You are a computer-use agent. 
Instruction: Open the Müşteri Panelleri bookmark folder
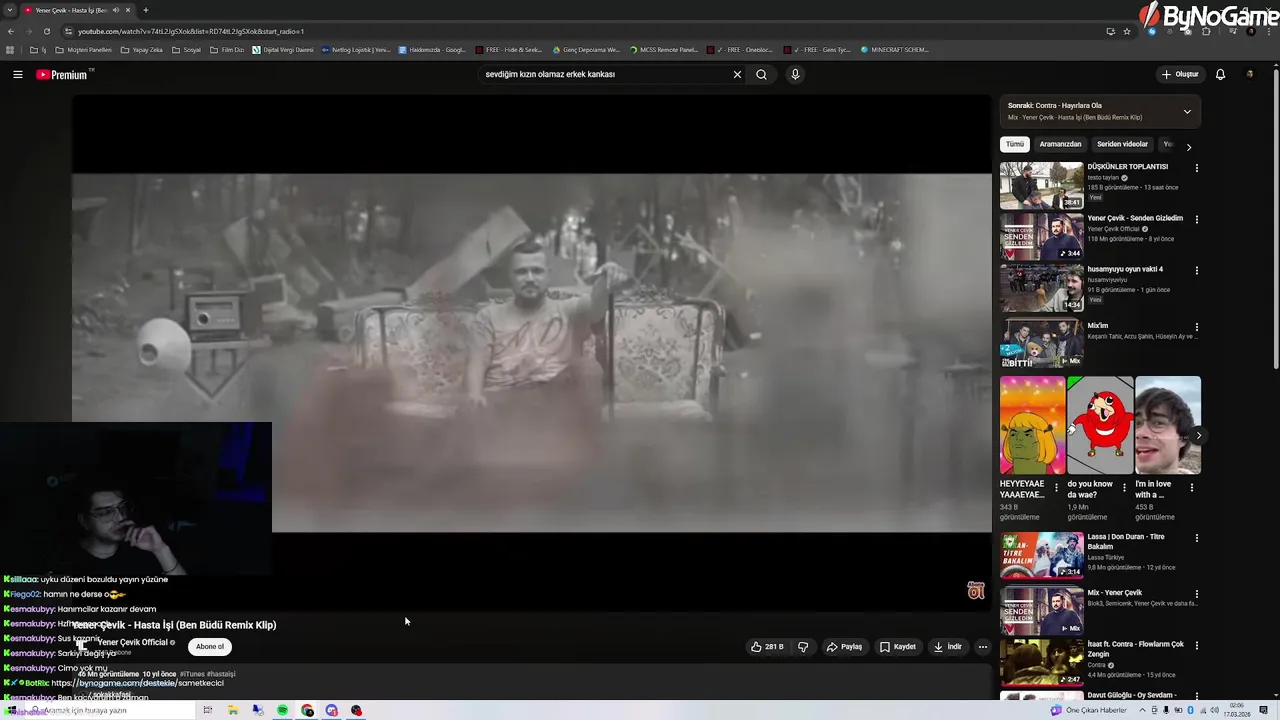(x=84, y=49)
